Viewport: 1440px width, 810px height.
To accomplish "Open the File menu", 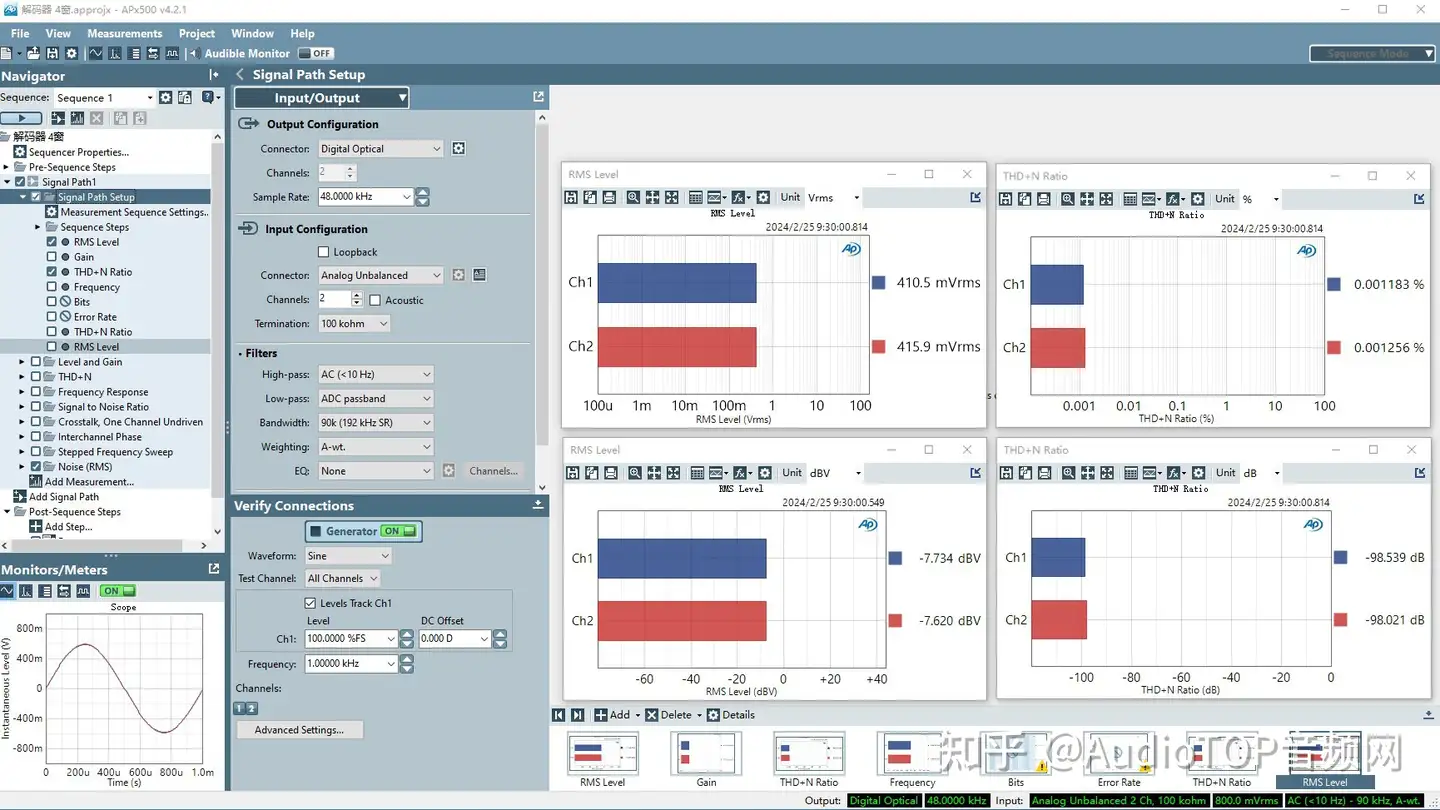I will 20,33.
